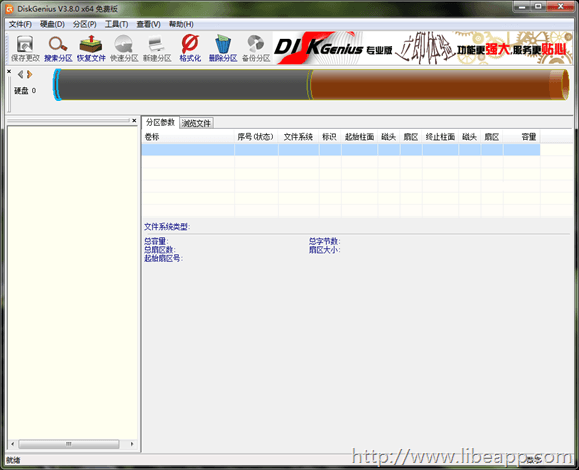Image resolution: width=579 pixels, height=470 pixels.
Task: Select the brown partition on disk bar
Action: click(438, 85)
